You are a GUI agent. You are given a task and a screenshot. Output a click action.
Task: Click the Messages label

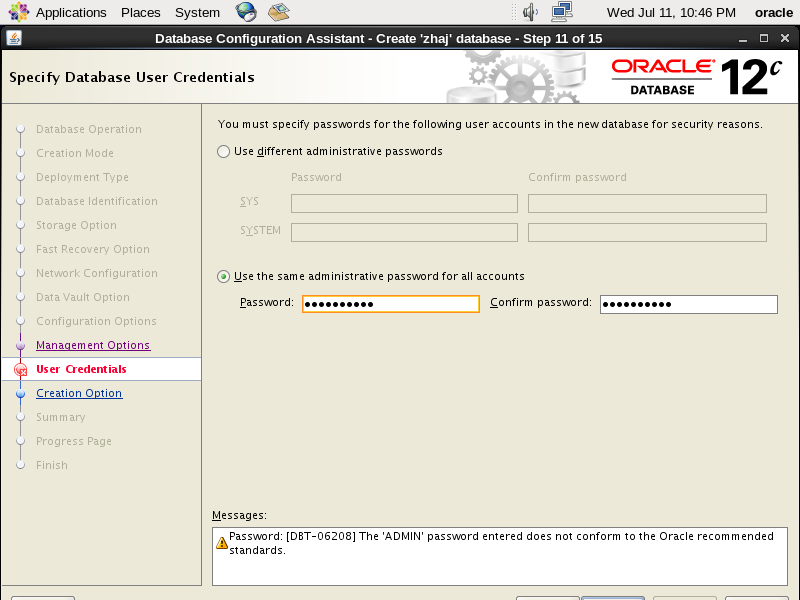click(x=239, y=515)
